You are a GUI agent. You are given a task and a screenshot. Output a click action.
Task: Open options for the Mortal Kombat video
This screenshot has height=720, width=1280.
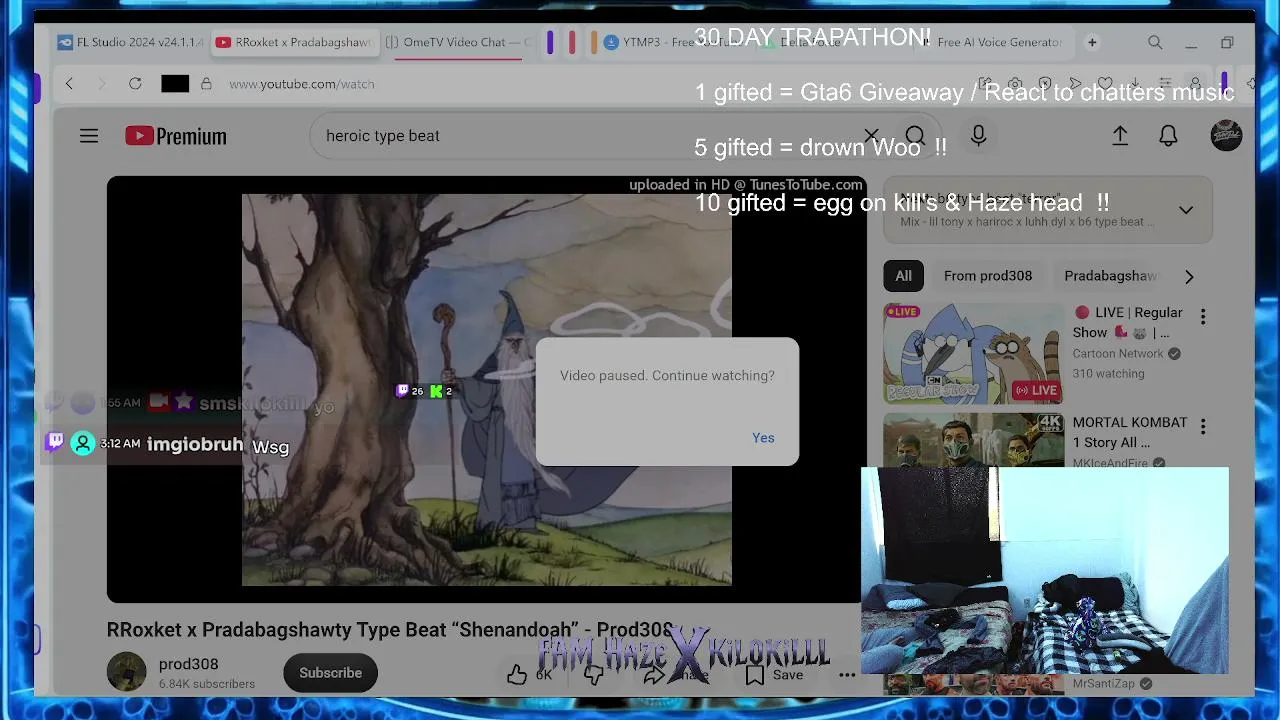tap(1203, 427)
